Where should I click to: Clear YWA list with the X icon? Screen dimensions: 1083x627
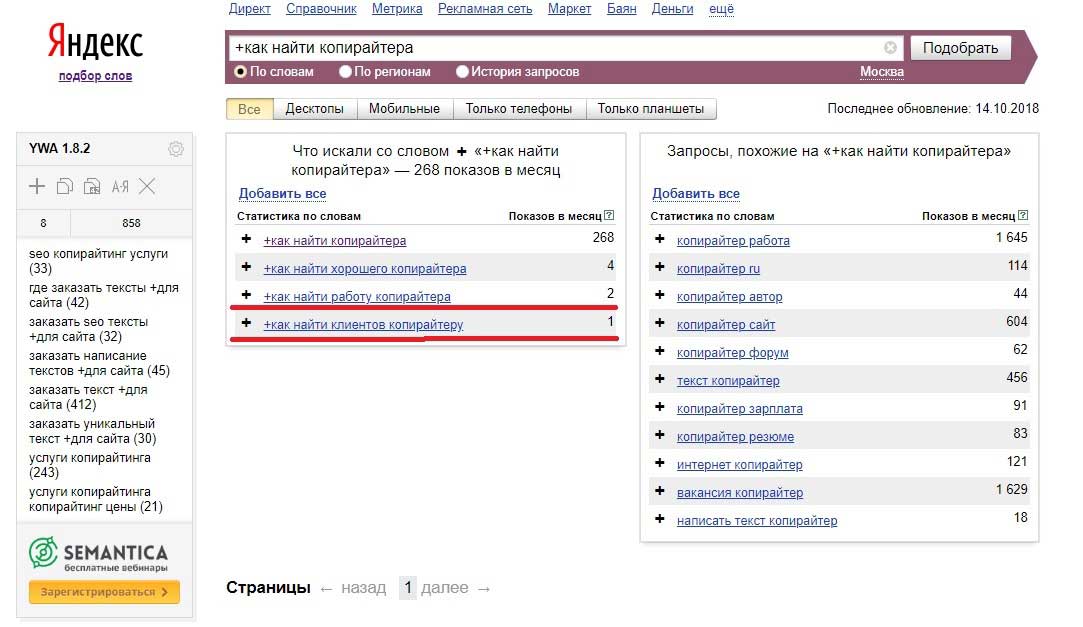pos(147,186)
